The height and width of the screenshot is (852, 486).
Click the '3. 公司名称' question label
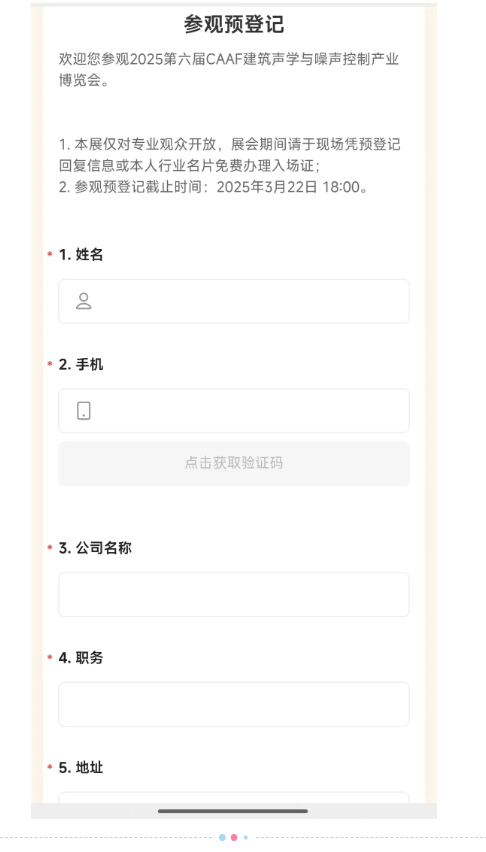(x=95, y=548)
